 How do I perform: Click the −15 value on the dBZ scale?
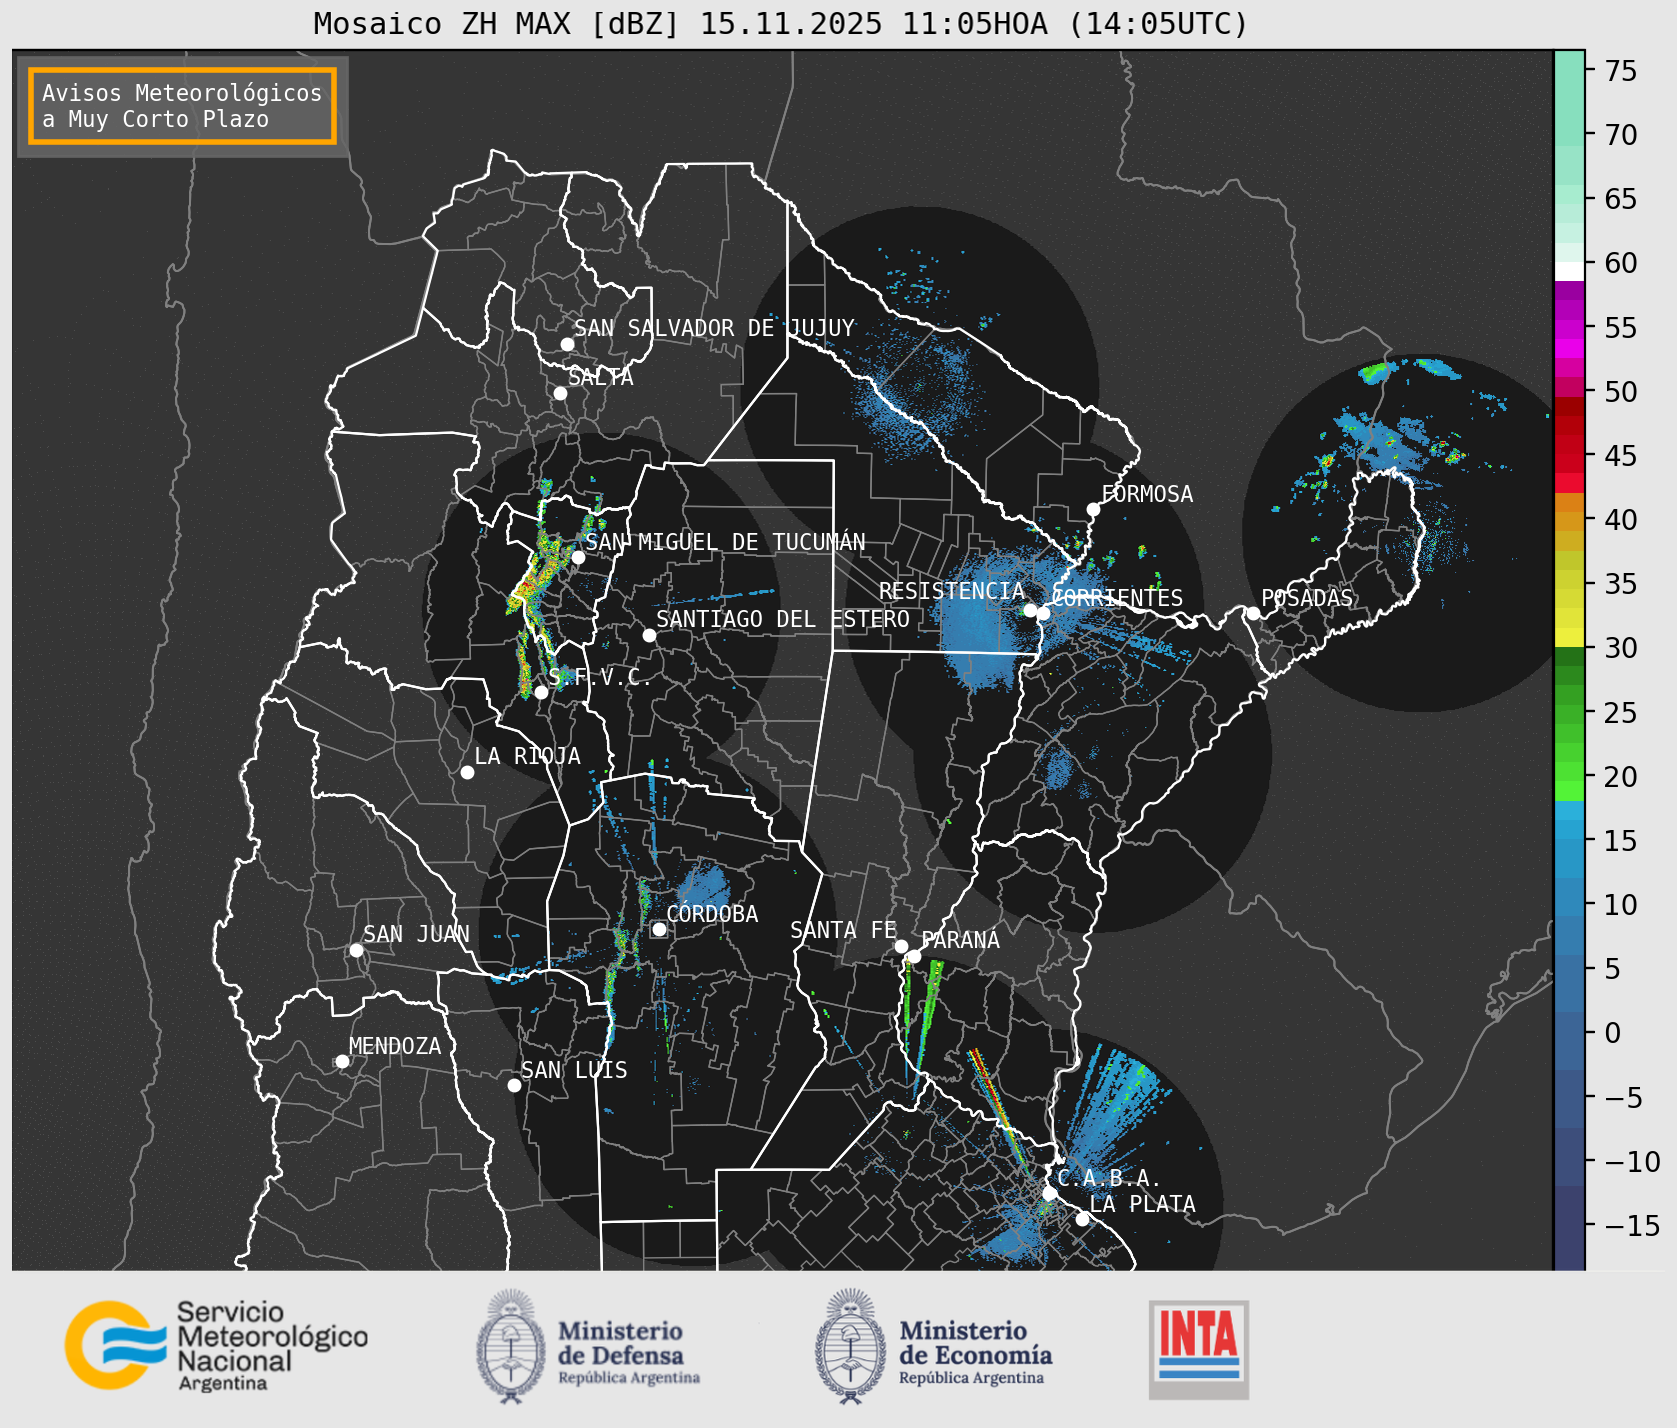point(1632,1226)
